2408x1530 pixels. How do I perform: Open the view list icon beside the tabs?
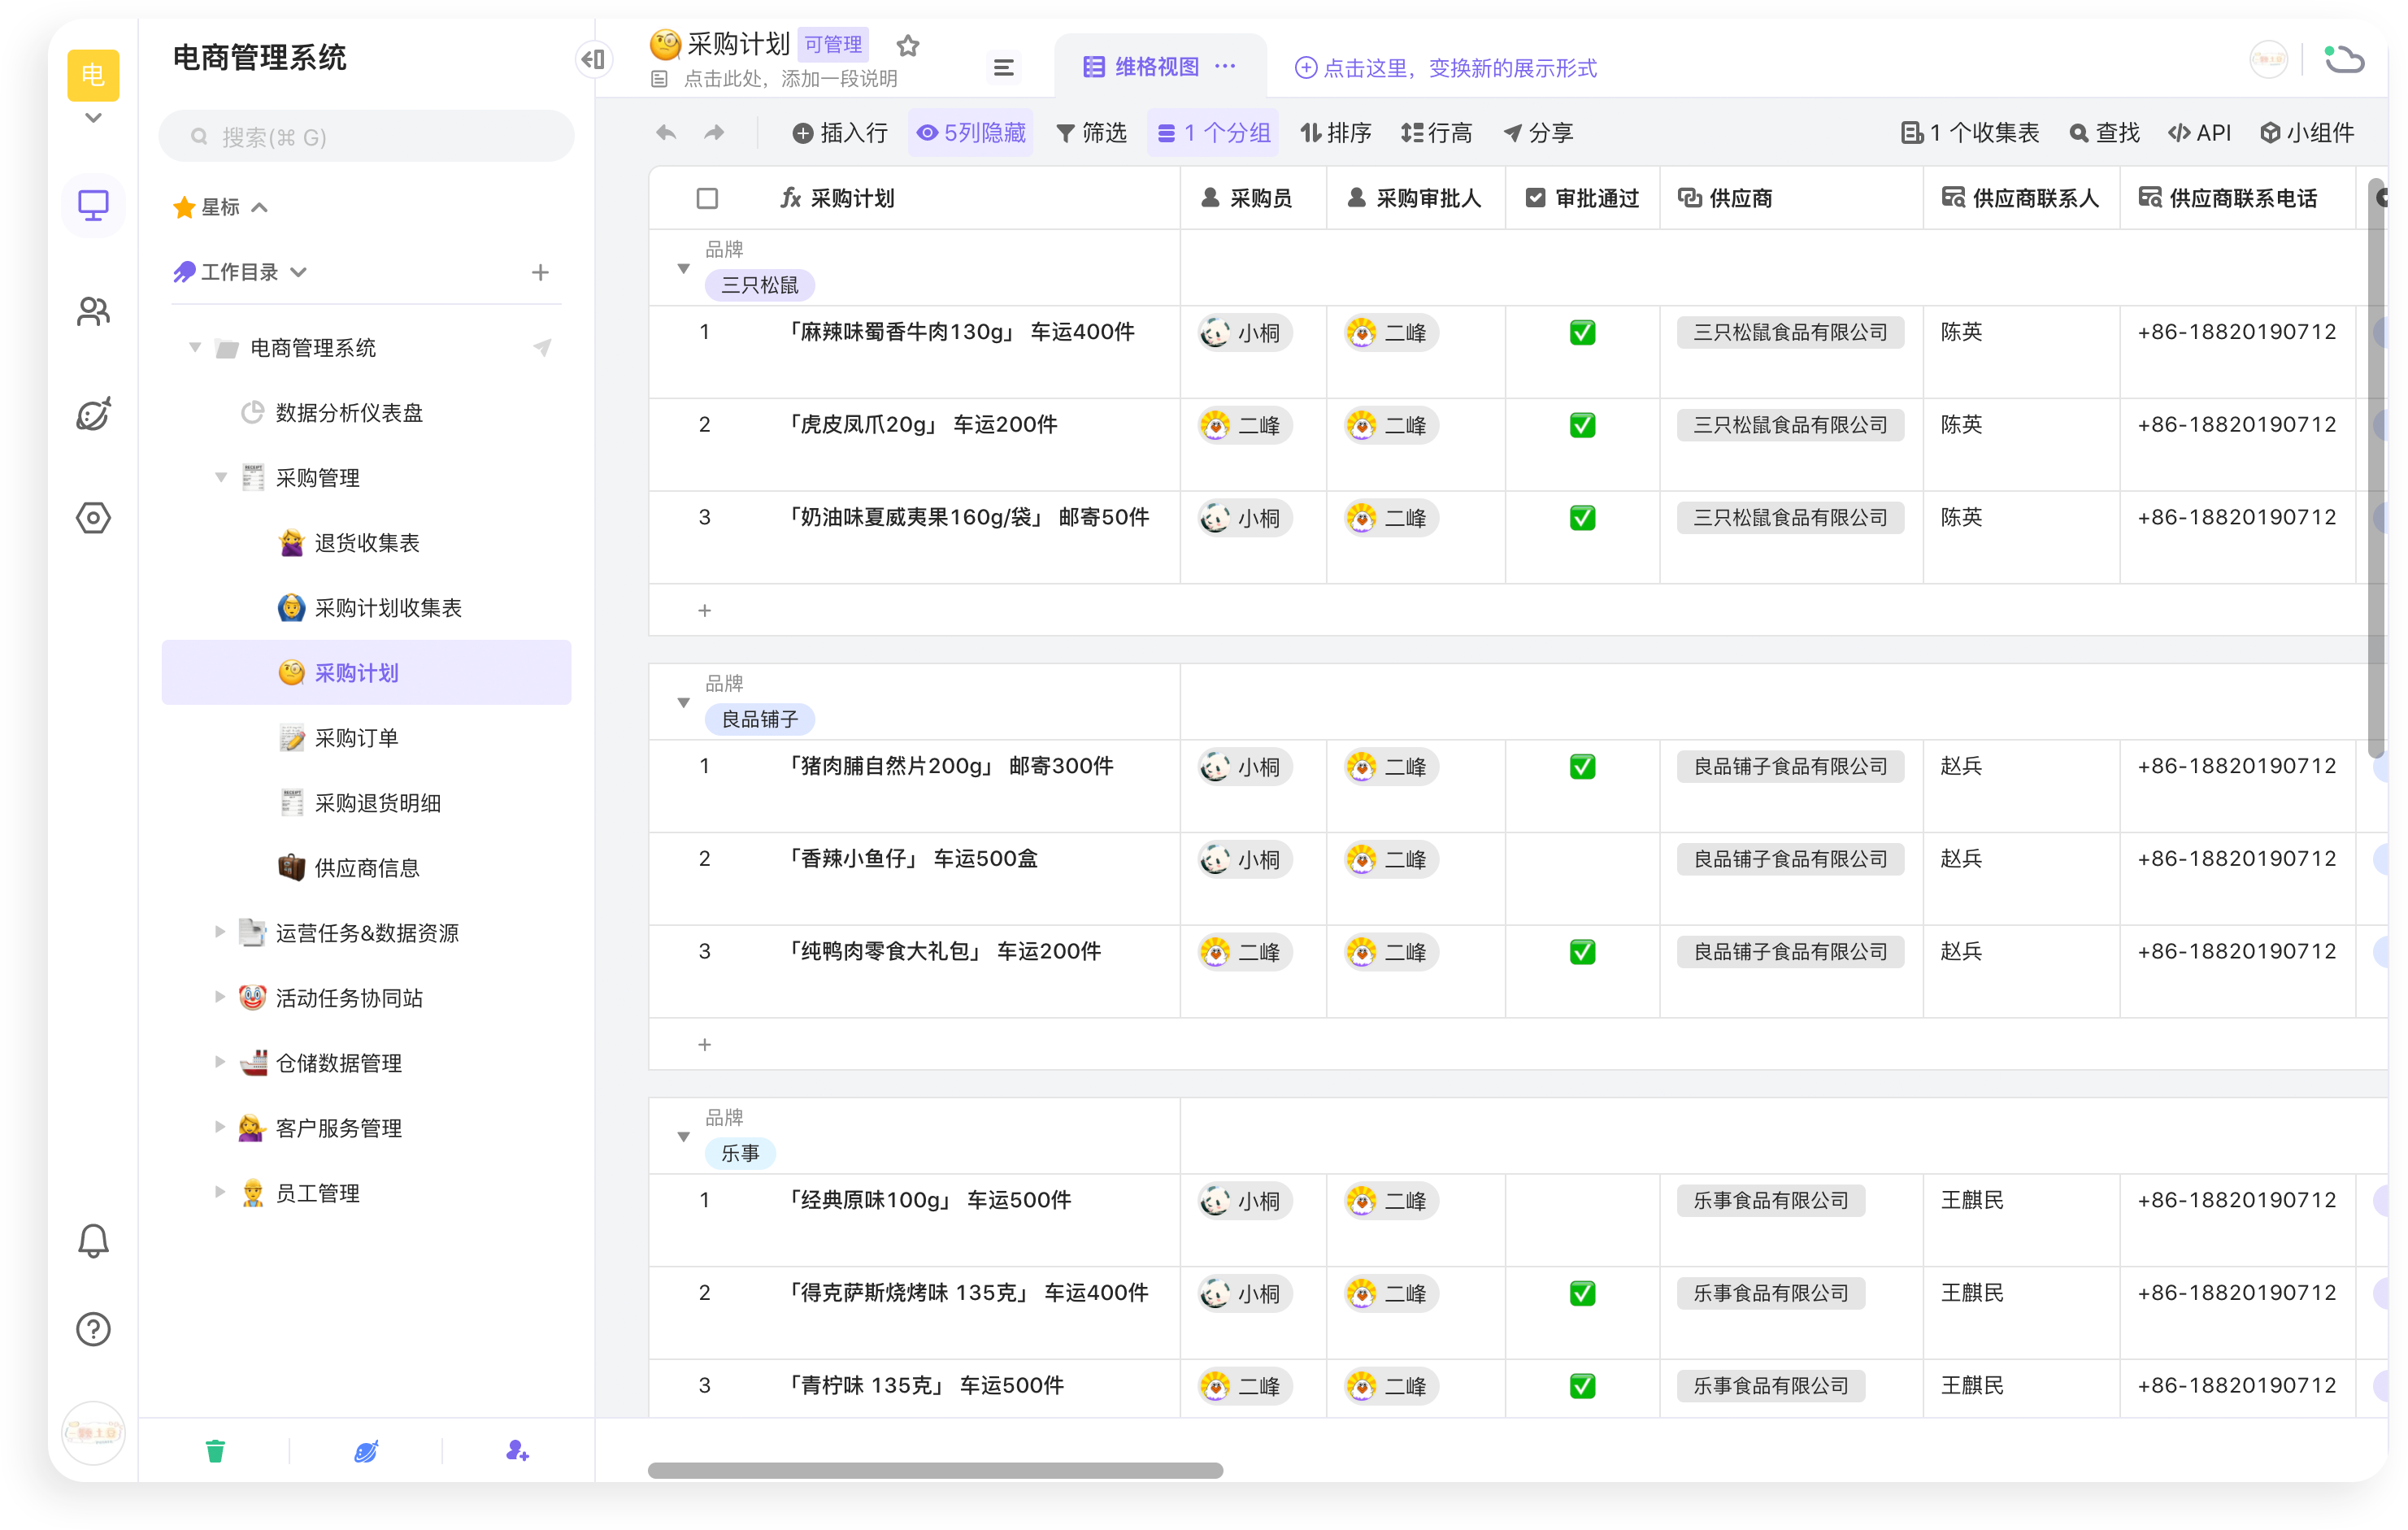point(1003,67)
